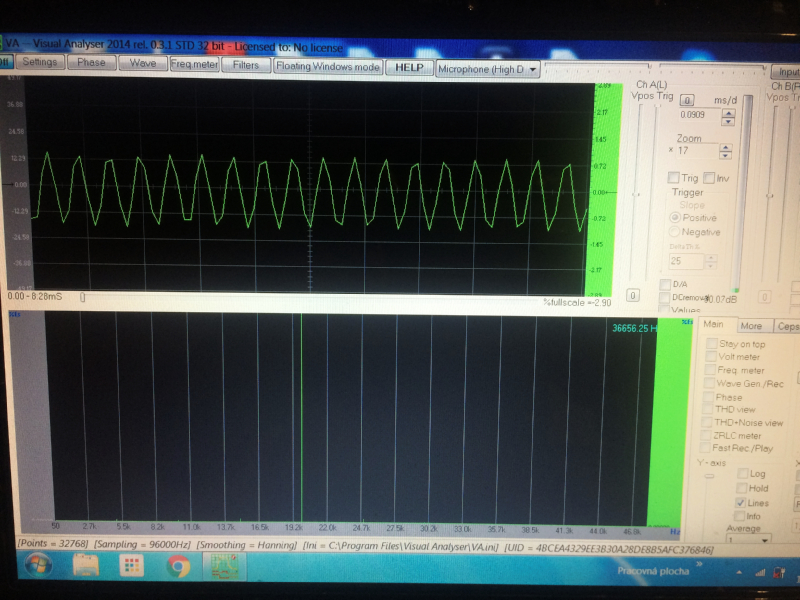The height and width of the screenshot is (600, 800).
Task: Click the 0 button under Ch A Vpos slider
Action: point(633,295)
